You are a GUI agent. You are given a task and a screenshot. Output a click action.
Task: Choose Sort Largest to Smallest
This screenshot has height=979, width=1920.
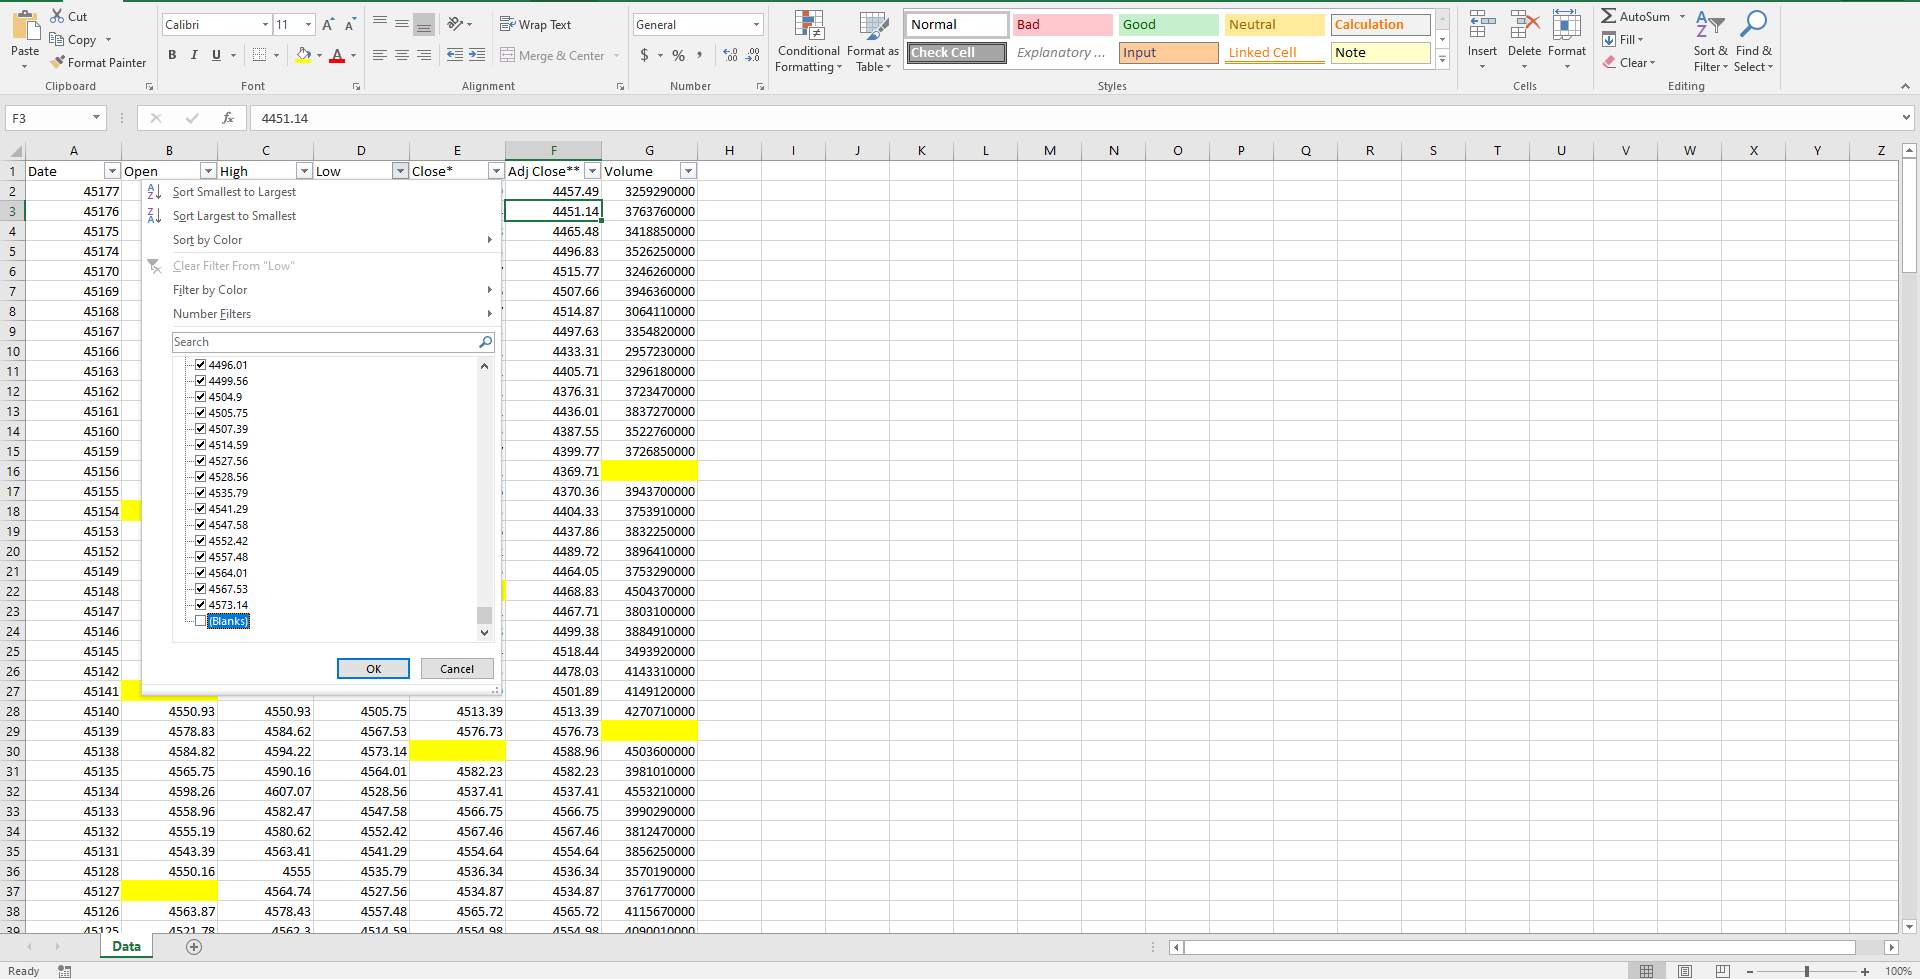(234, 216)
